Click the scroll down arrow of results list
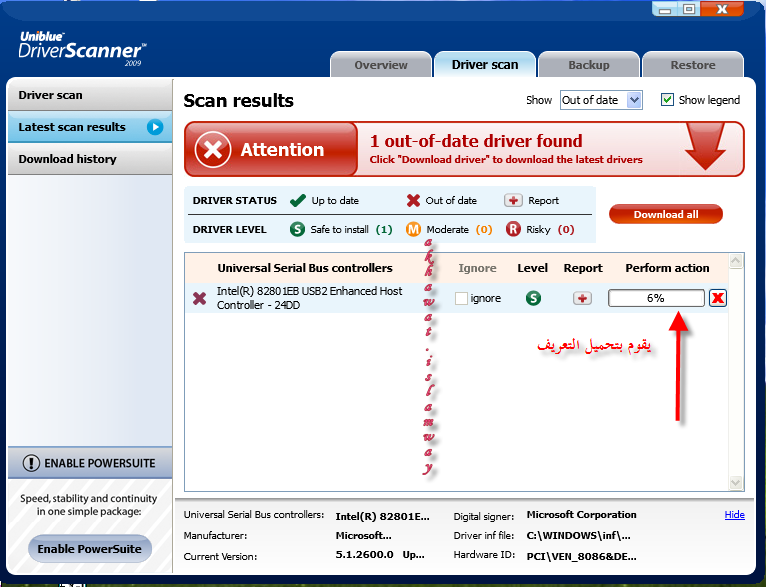 (736, 483)
